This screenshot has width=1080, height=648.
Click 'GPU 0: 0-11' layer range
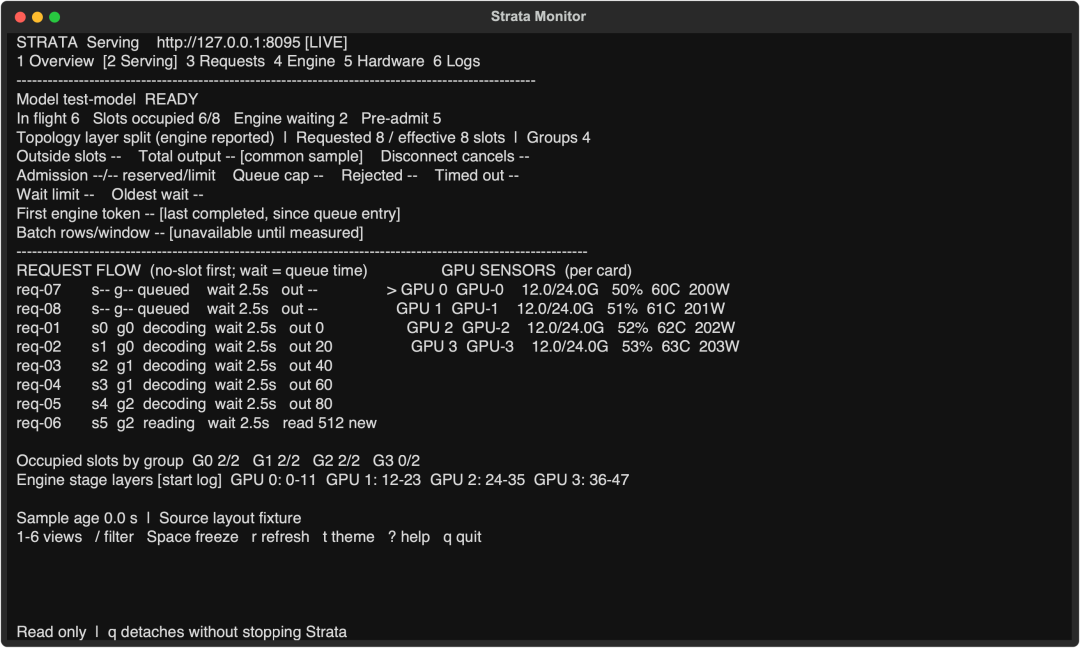[x=273, y=480]
